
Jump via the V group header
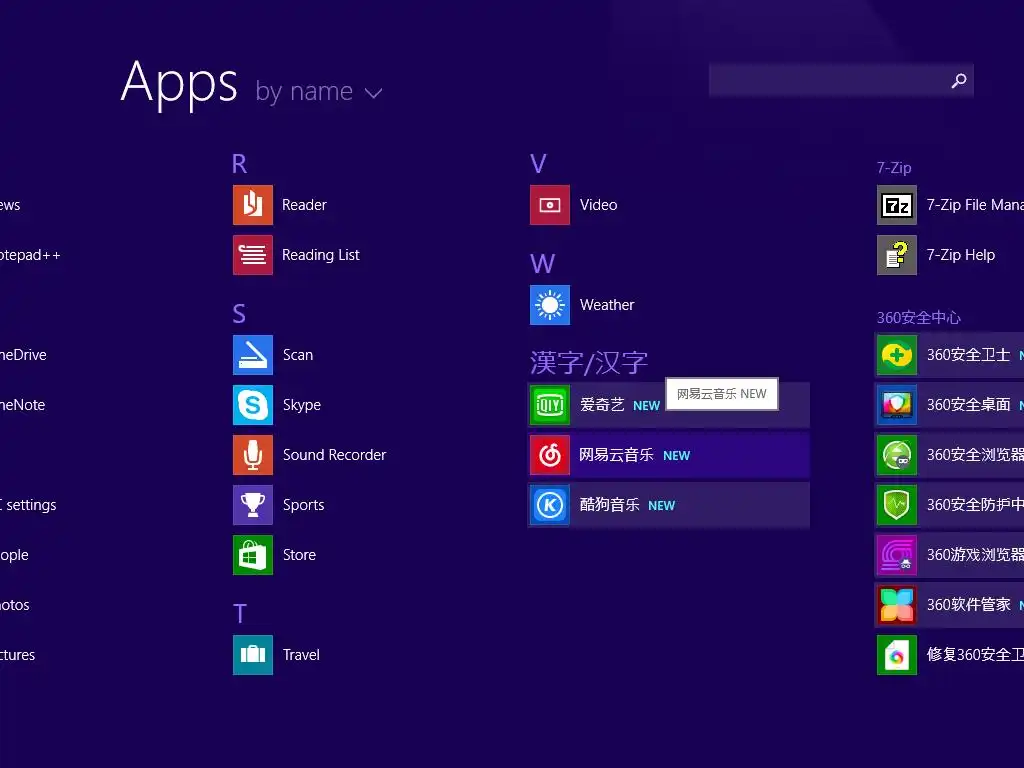[538, 164]
